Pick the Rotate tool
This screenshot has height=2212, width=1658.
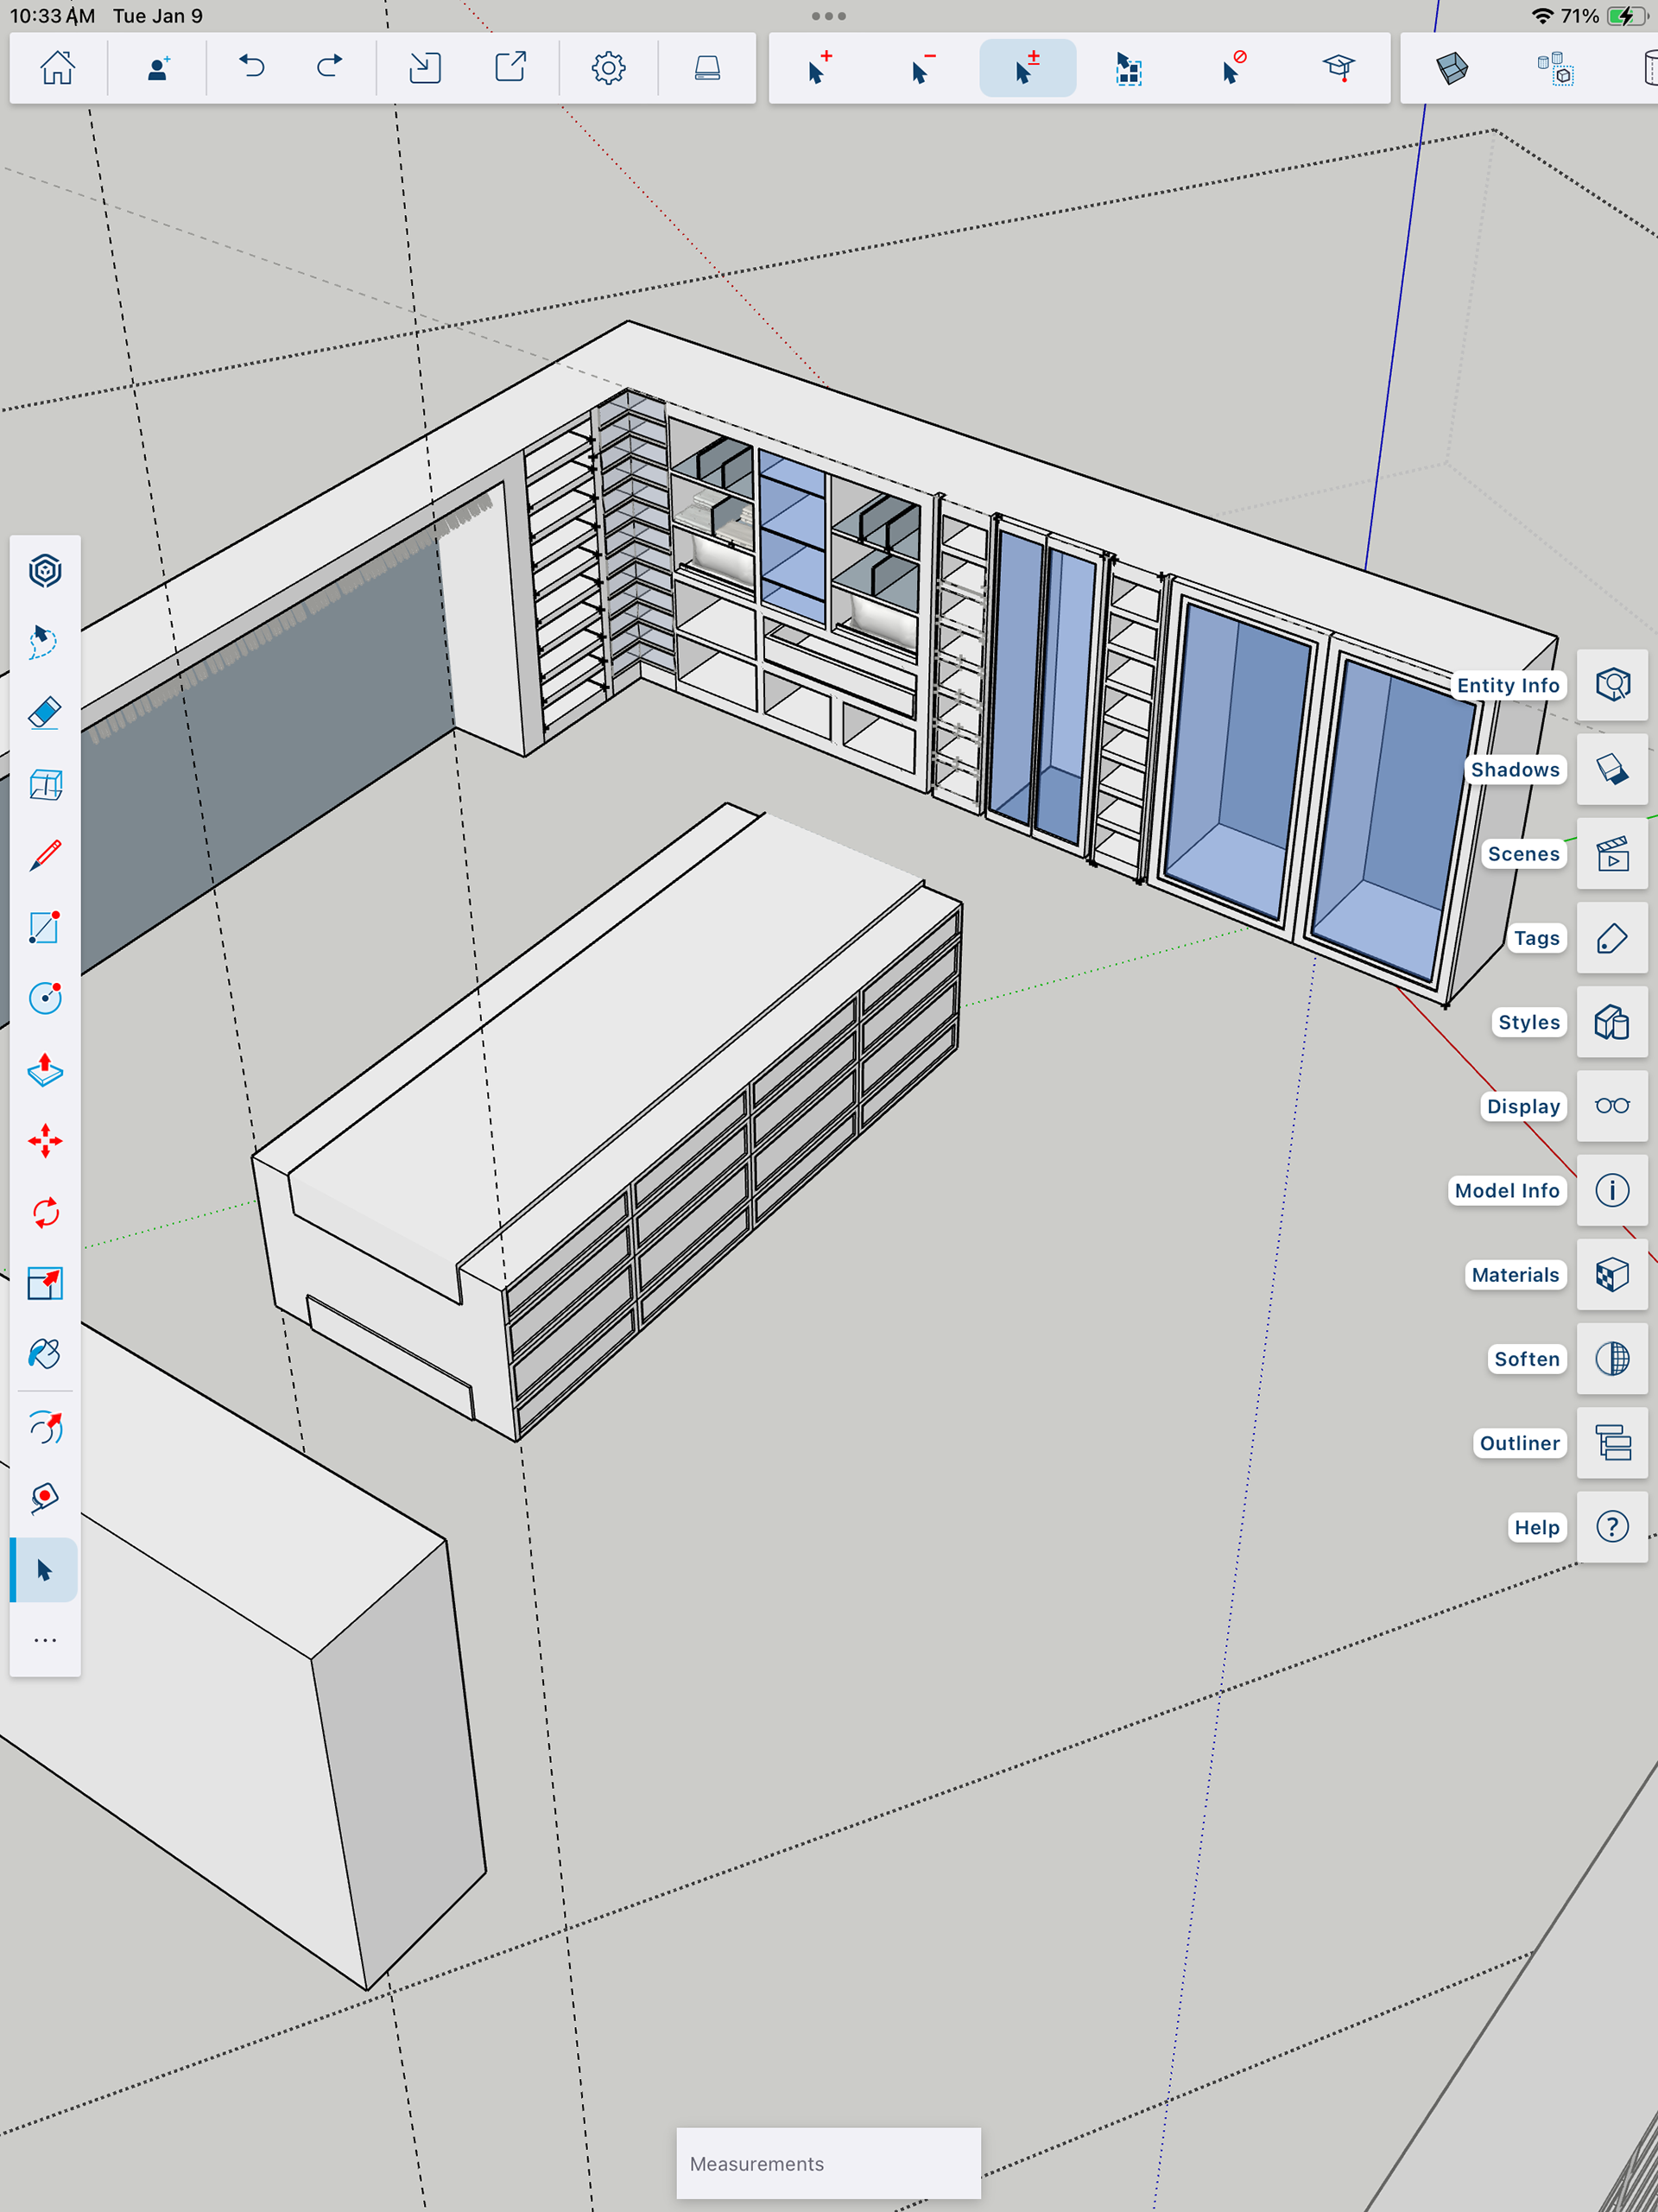point(45,1213)
